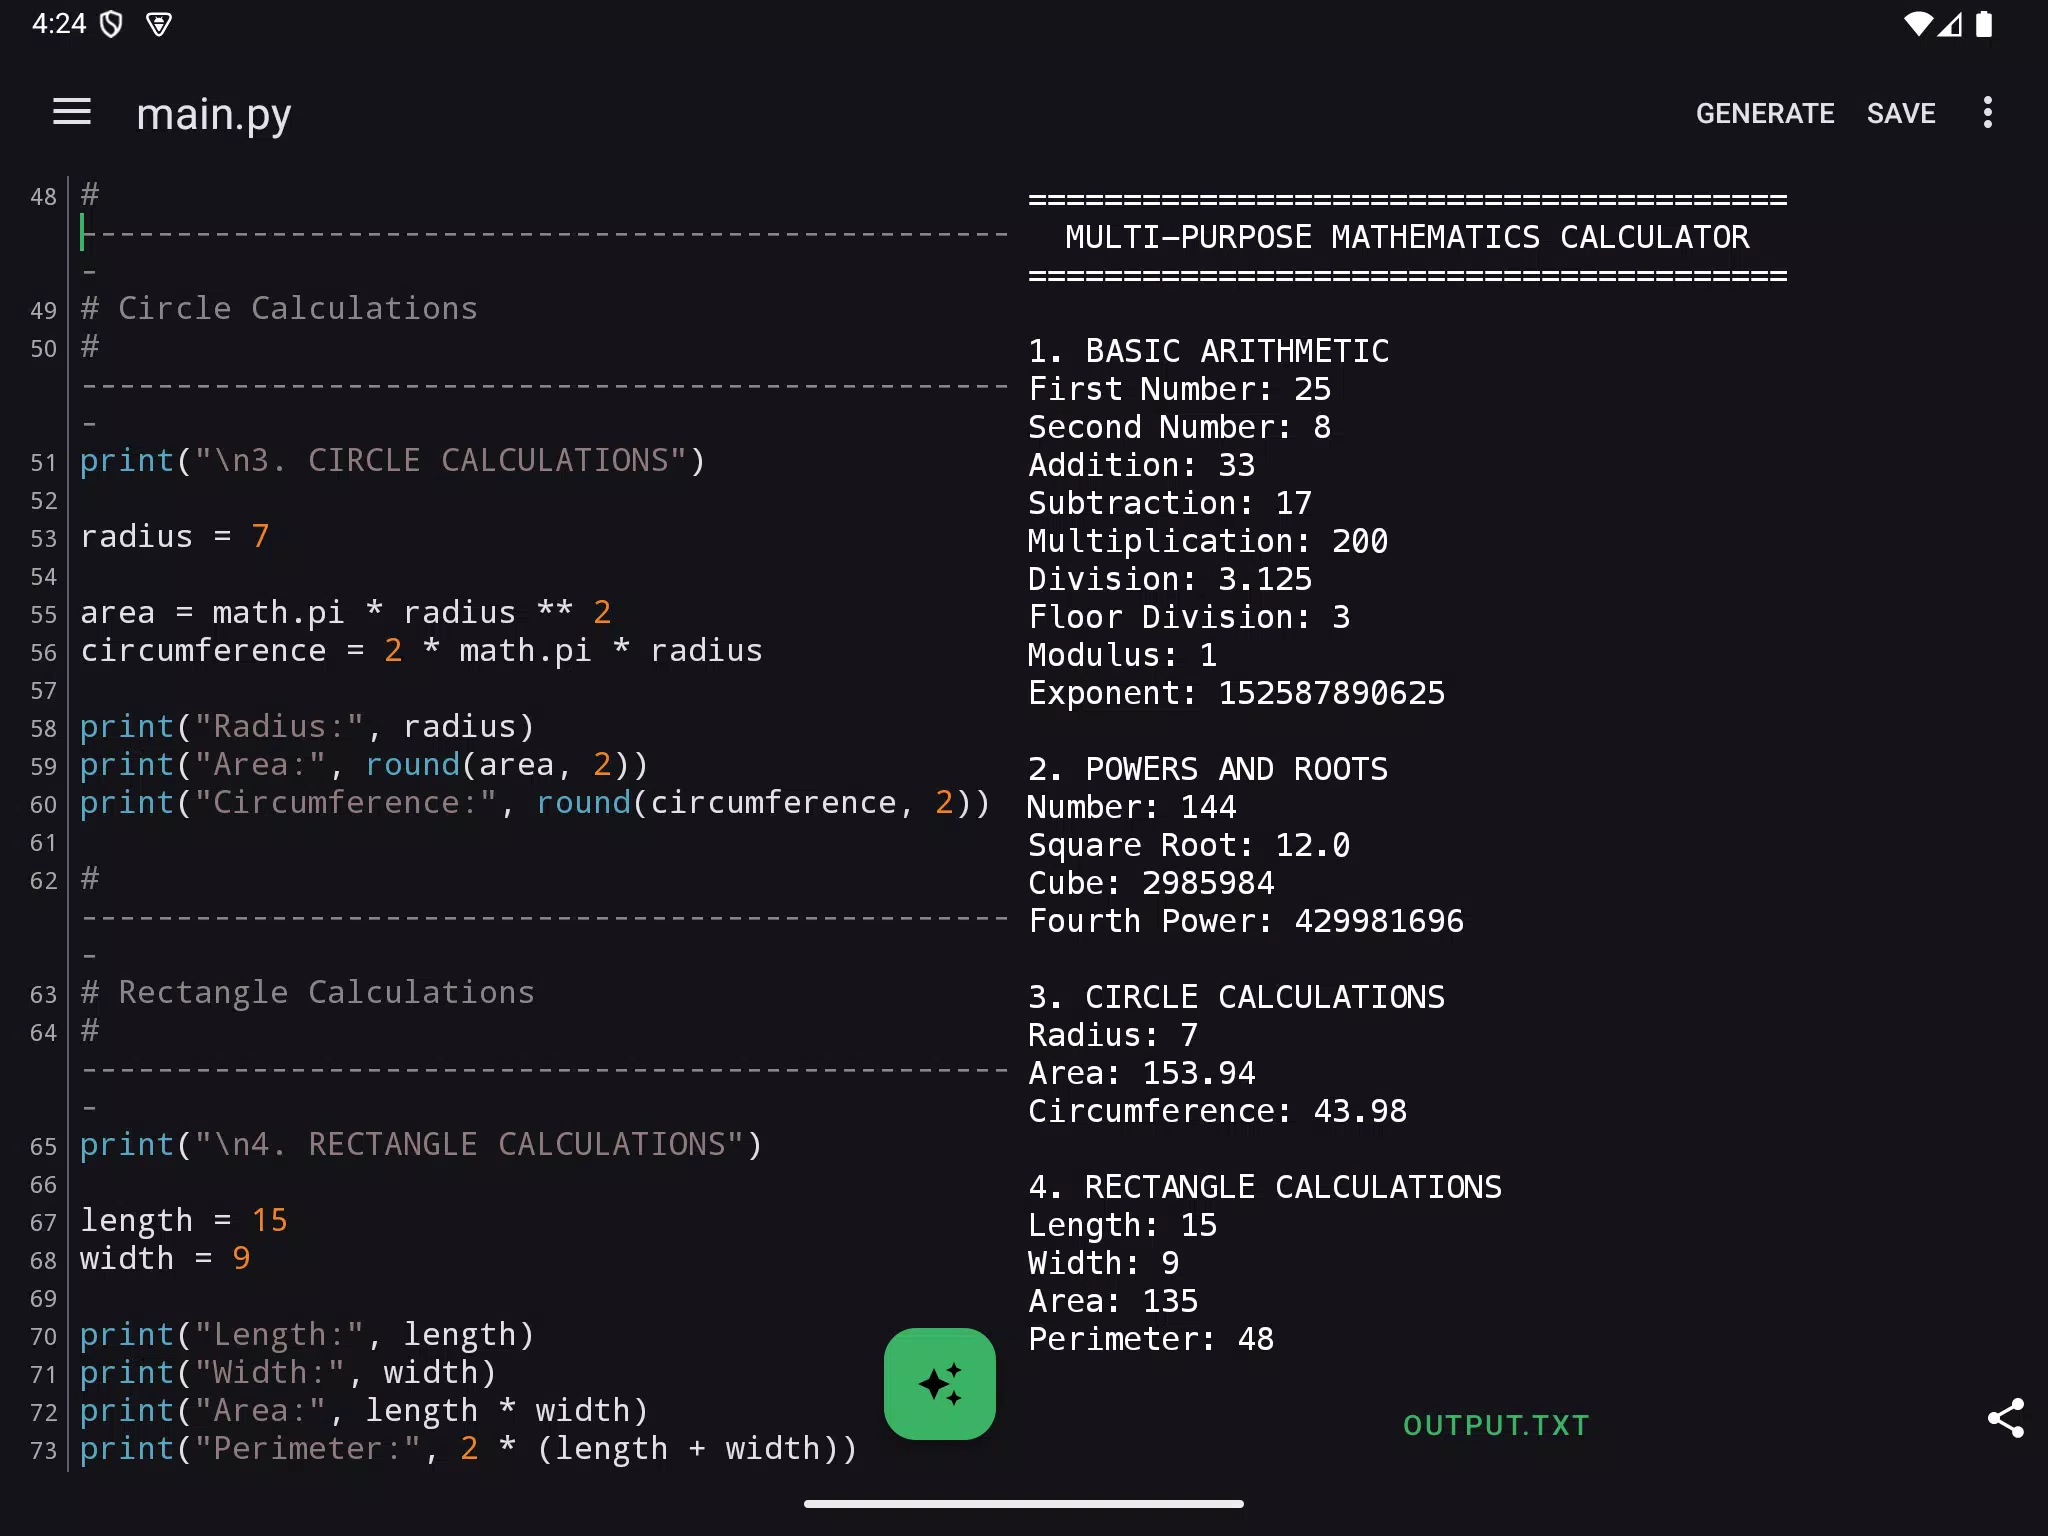Open the hamburger navigation menu
This screenshot has width=2048, height=1536.
pyautogui.click(x=72, y=113)
